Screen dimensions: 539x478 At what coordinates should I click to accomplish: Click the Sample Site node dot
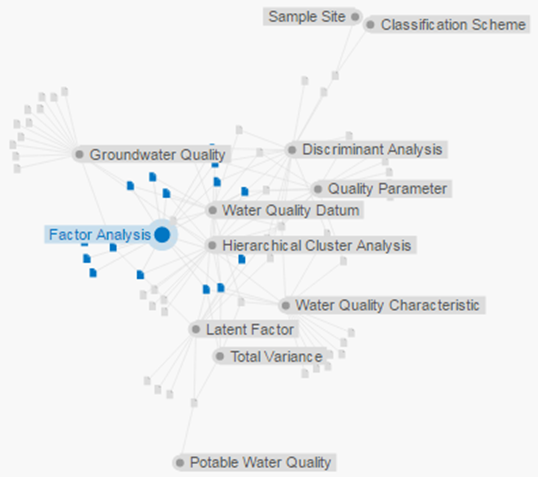[355, 16]
